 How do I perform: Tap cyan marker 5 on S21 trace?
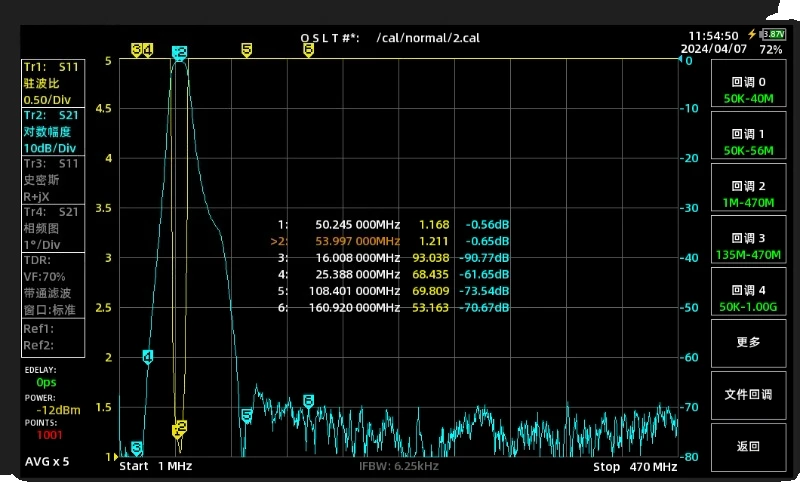pos(246,416)
